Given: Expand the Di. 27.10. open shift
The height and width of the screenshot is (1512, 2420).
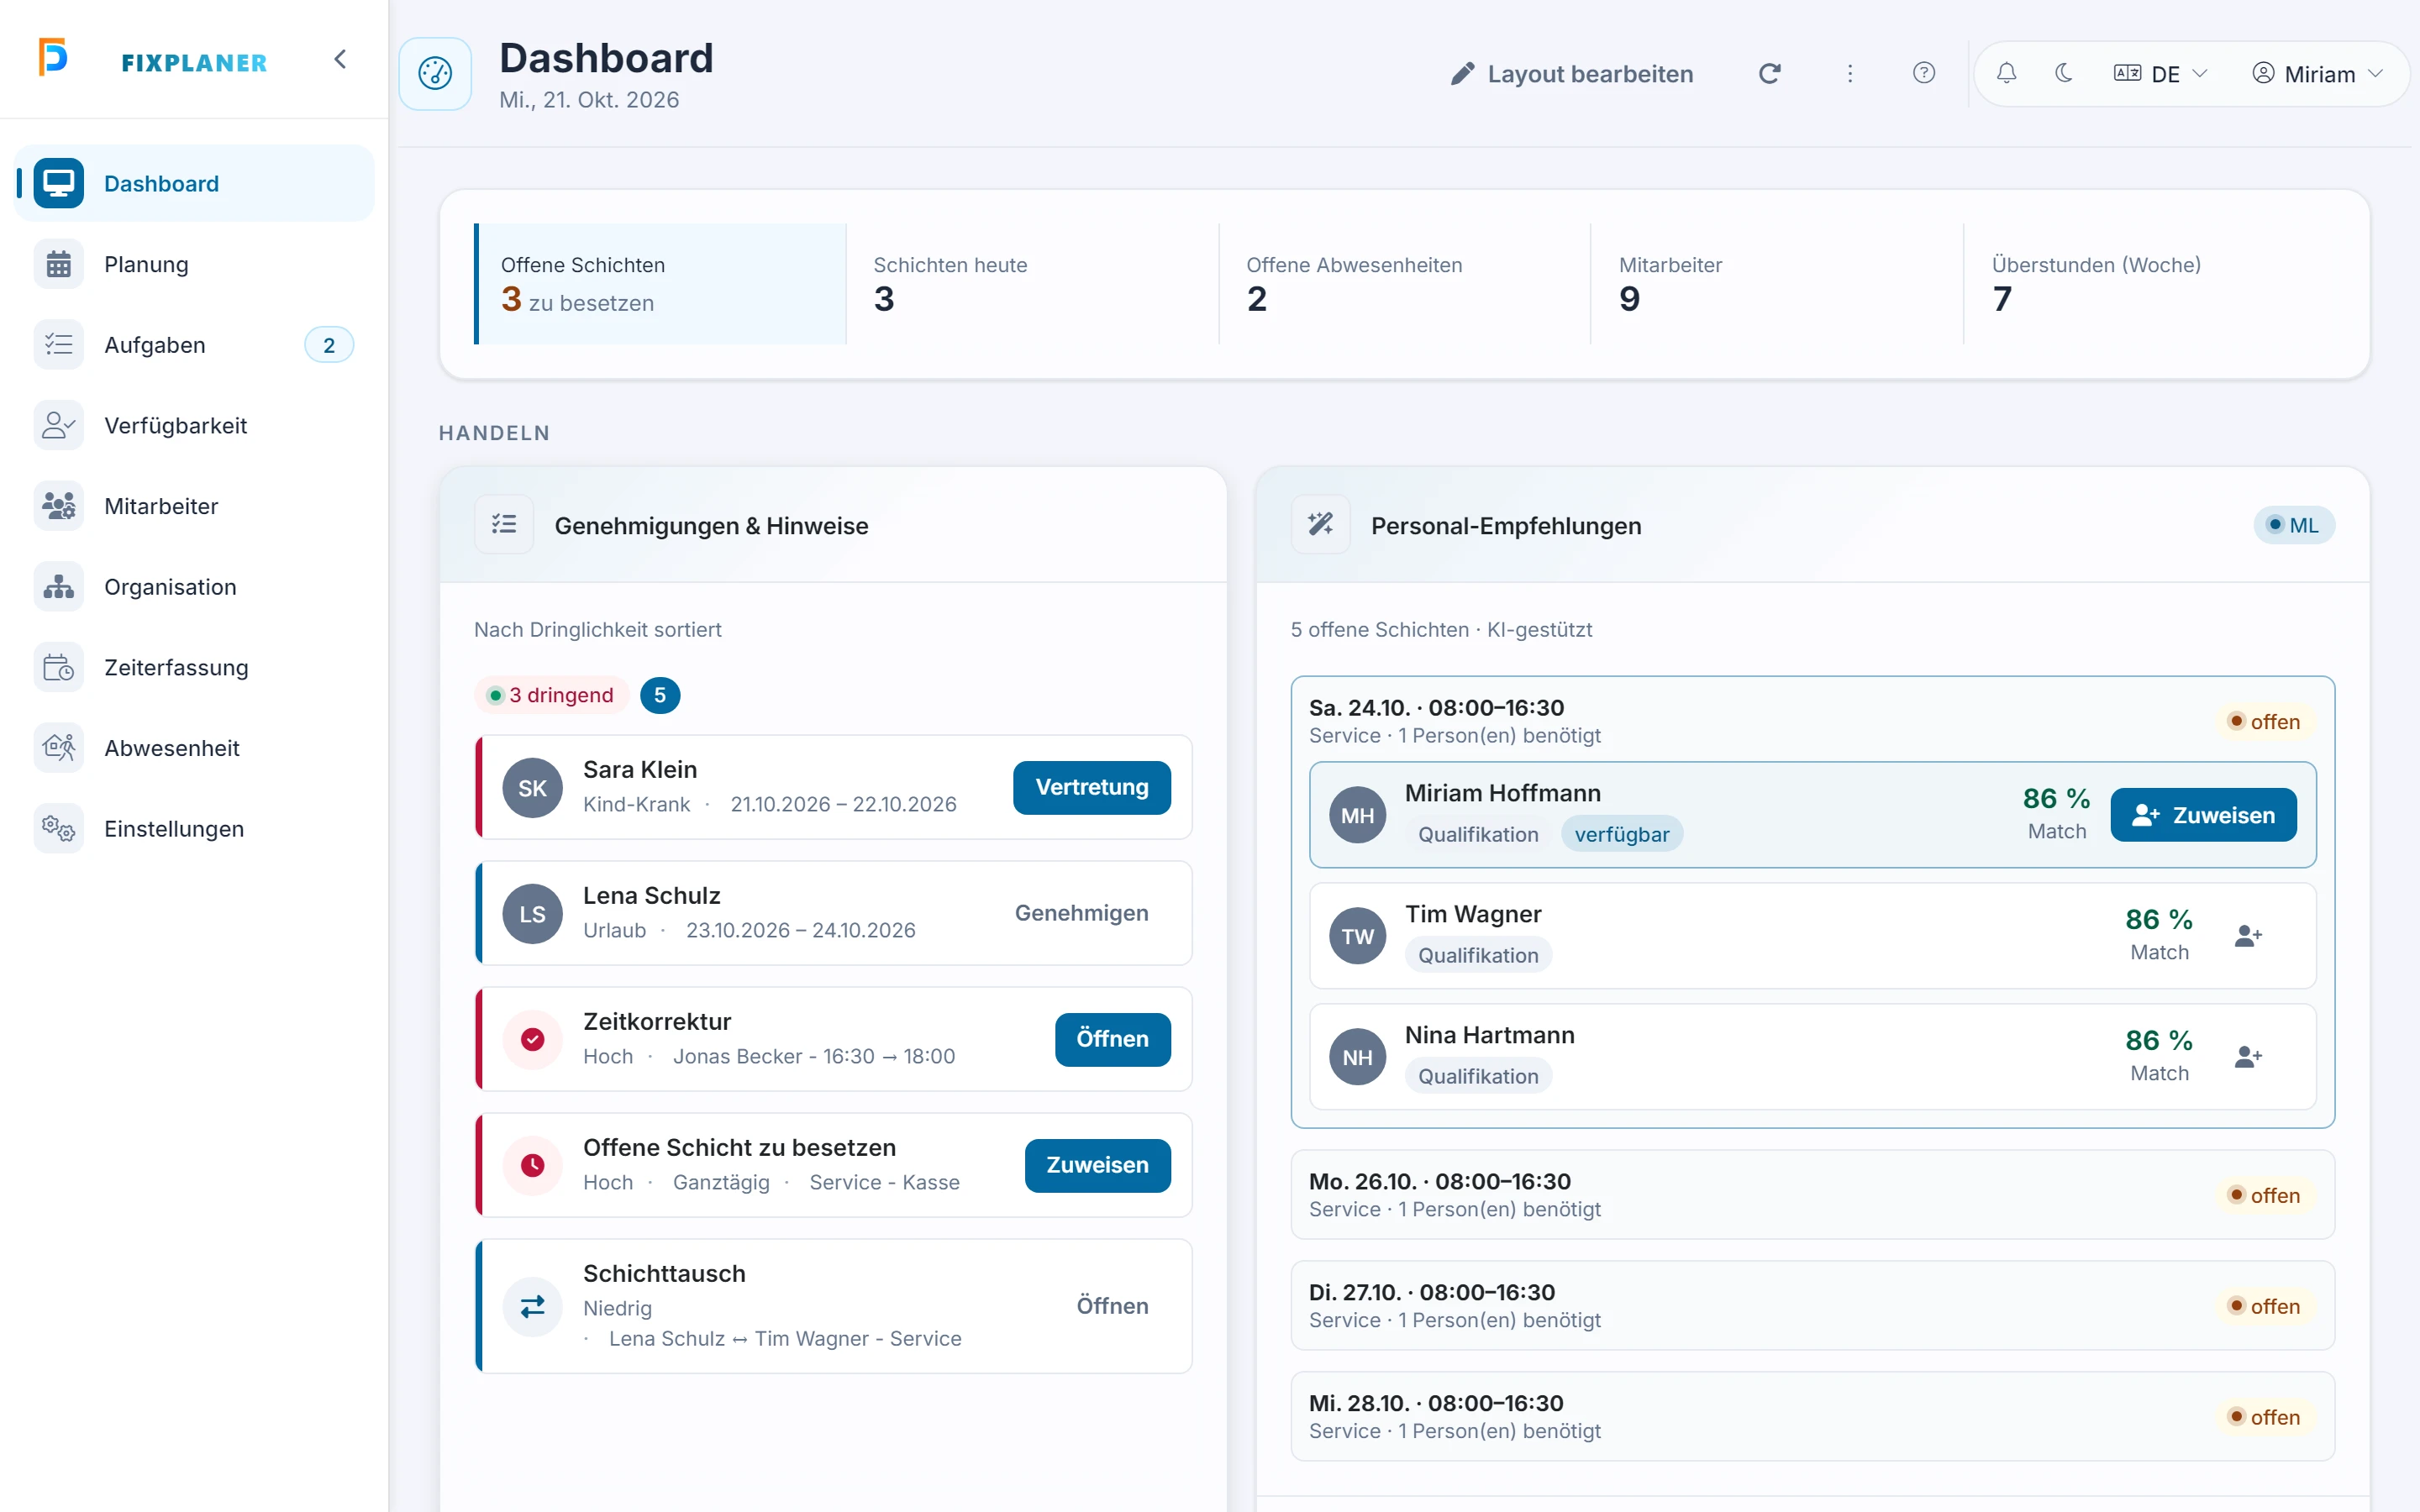Looking at the screenshot, I should coord(1812,1306).
